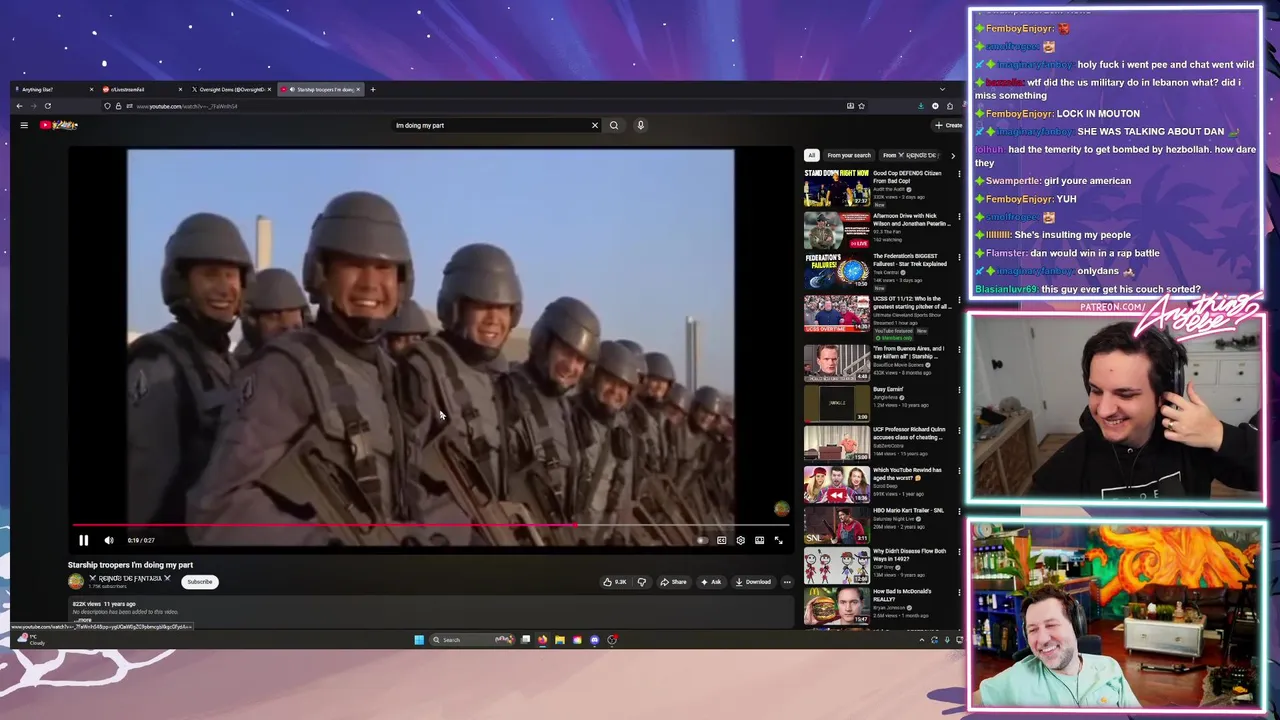
Task: Open a new browser tab
Action: (x=373, y=89)
